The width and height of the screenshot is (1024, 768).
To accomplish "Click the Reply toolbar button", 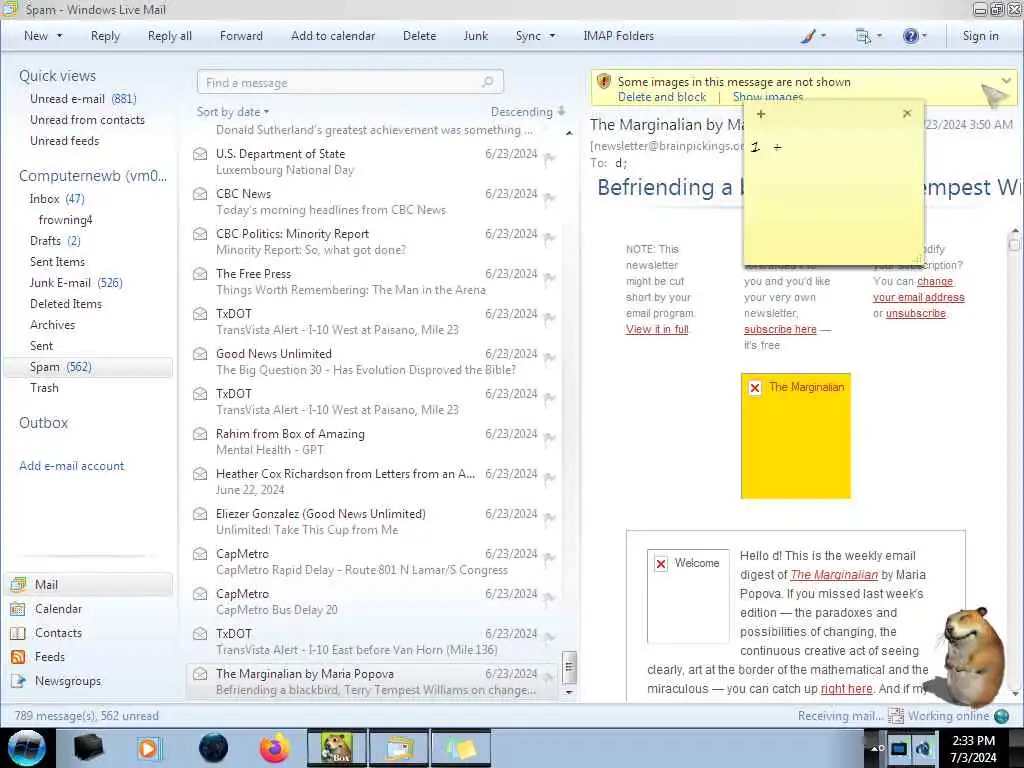I will 105,36.
